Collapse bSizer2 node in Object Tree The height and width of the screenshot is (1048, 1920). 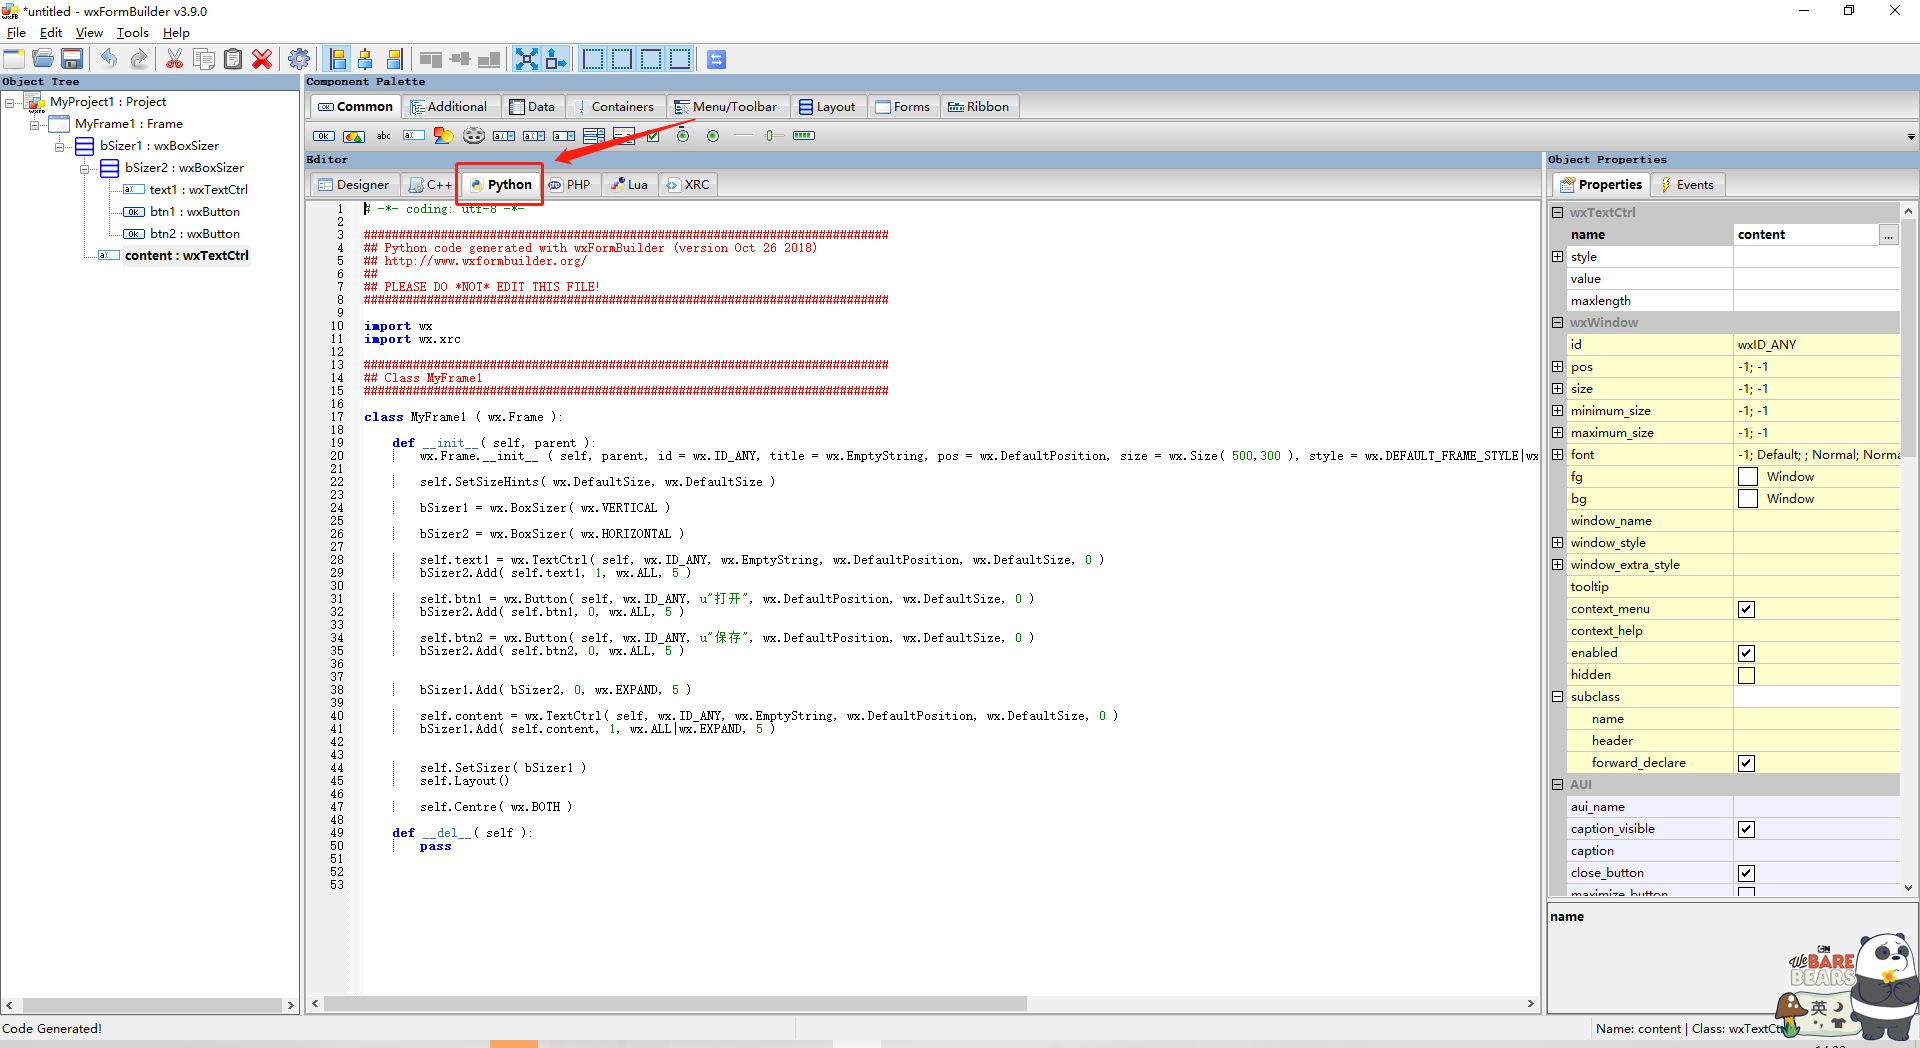point(85,168)
